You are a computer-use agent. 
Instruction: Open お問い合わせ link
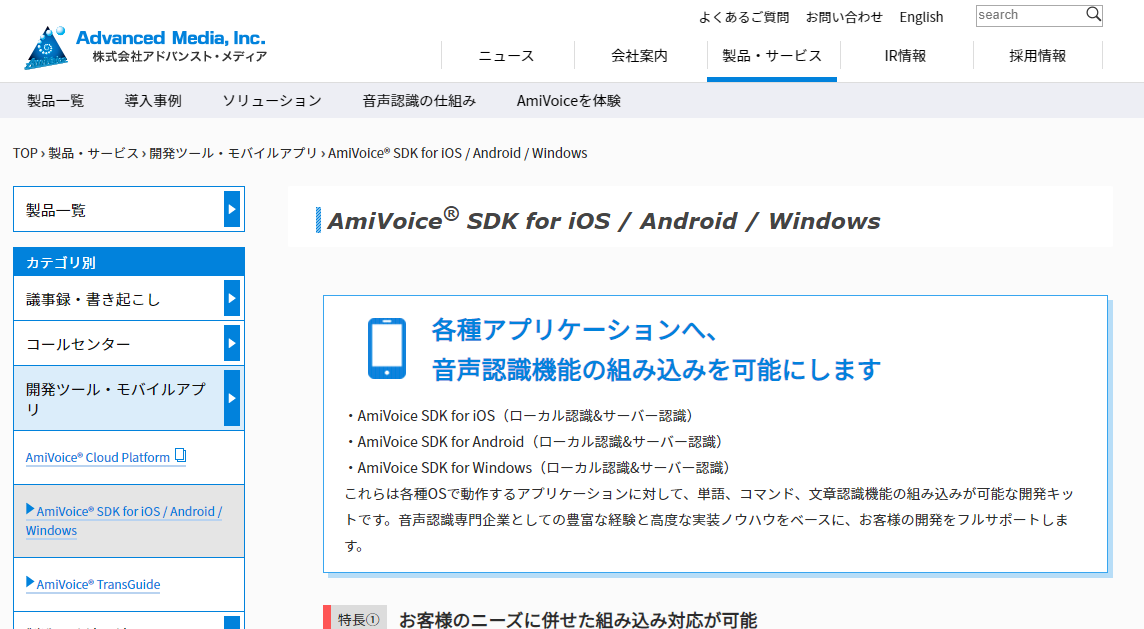point(844,17)
